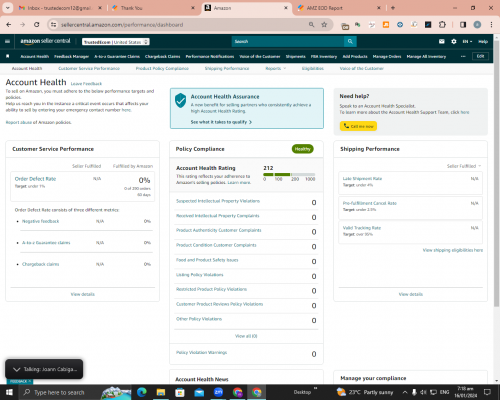Click the volume speaker tray icon
The height and width of the screenshot is (400, 500).
click(x=423, y=392)
